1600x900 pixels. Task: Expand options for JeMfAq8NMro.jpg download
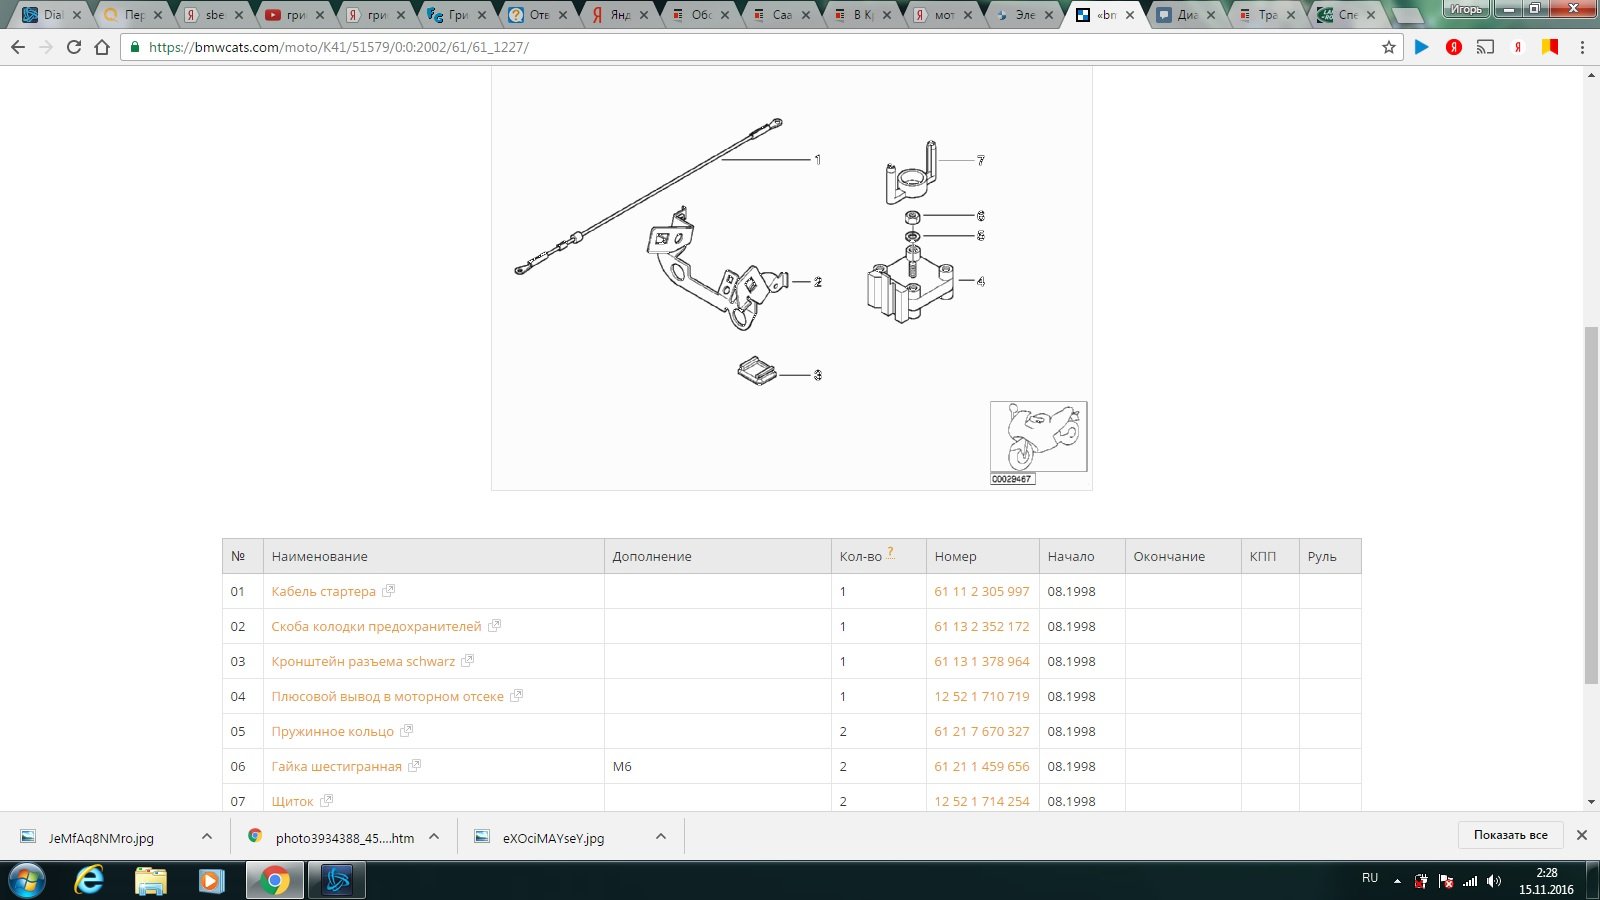tap(206, 836)
